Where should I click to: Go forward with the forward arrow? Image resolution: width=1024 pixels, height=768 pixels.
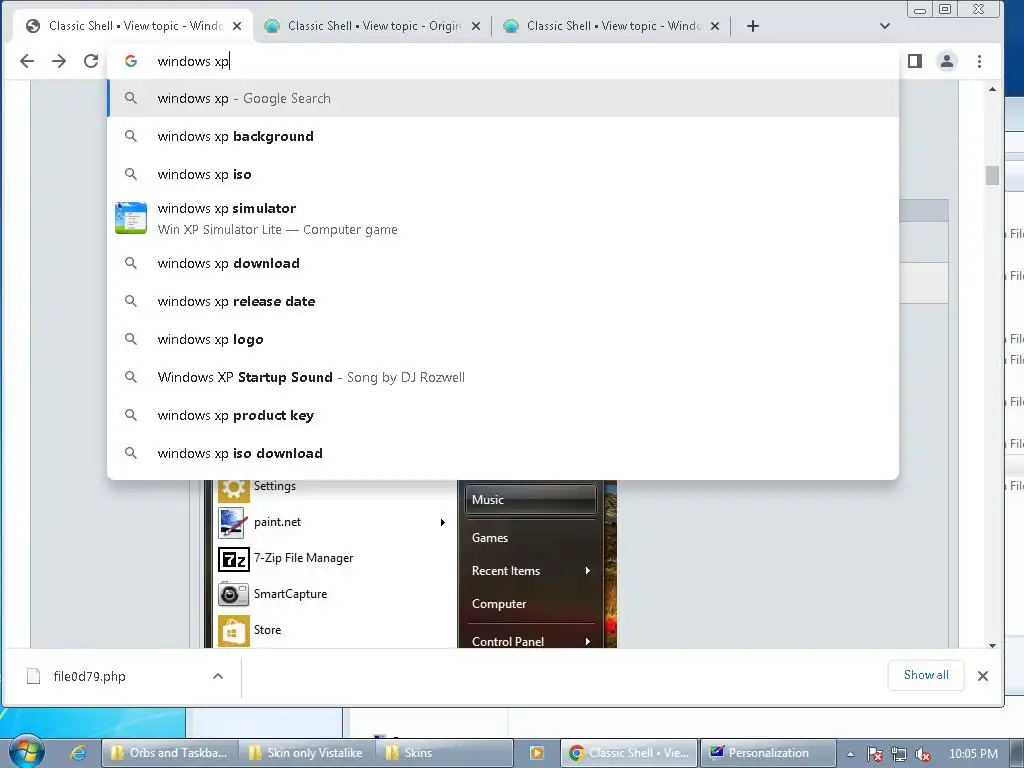(x=59, y=61)
